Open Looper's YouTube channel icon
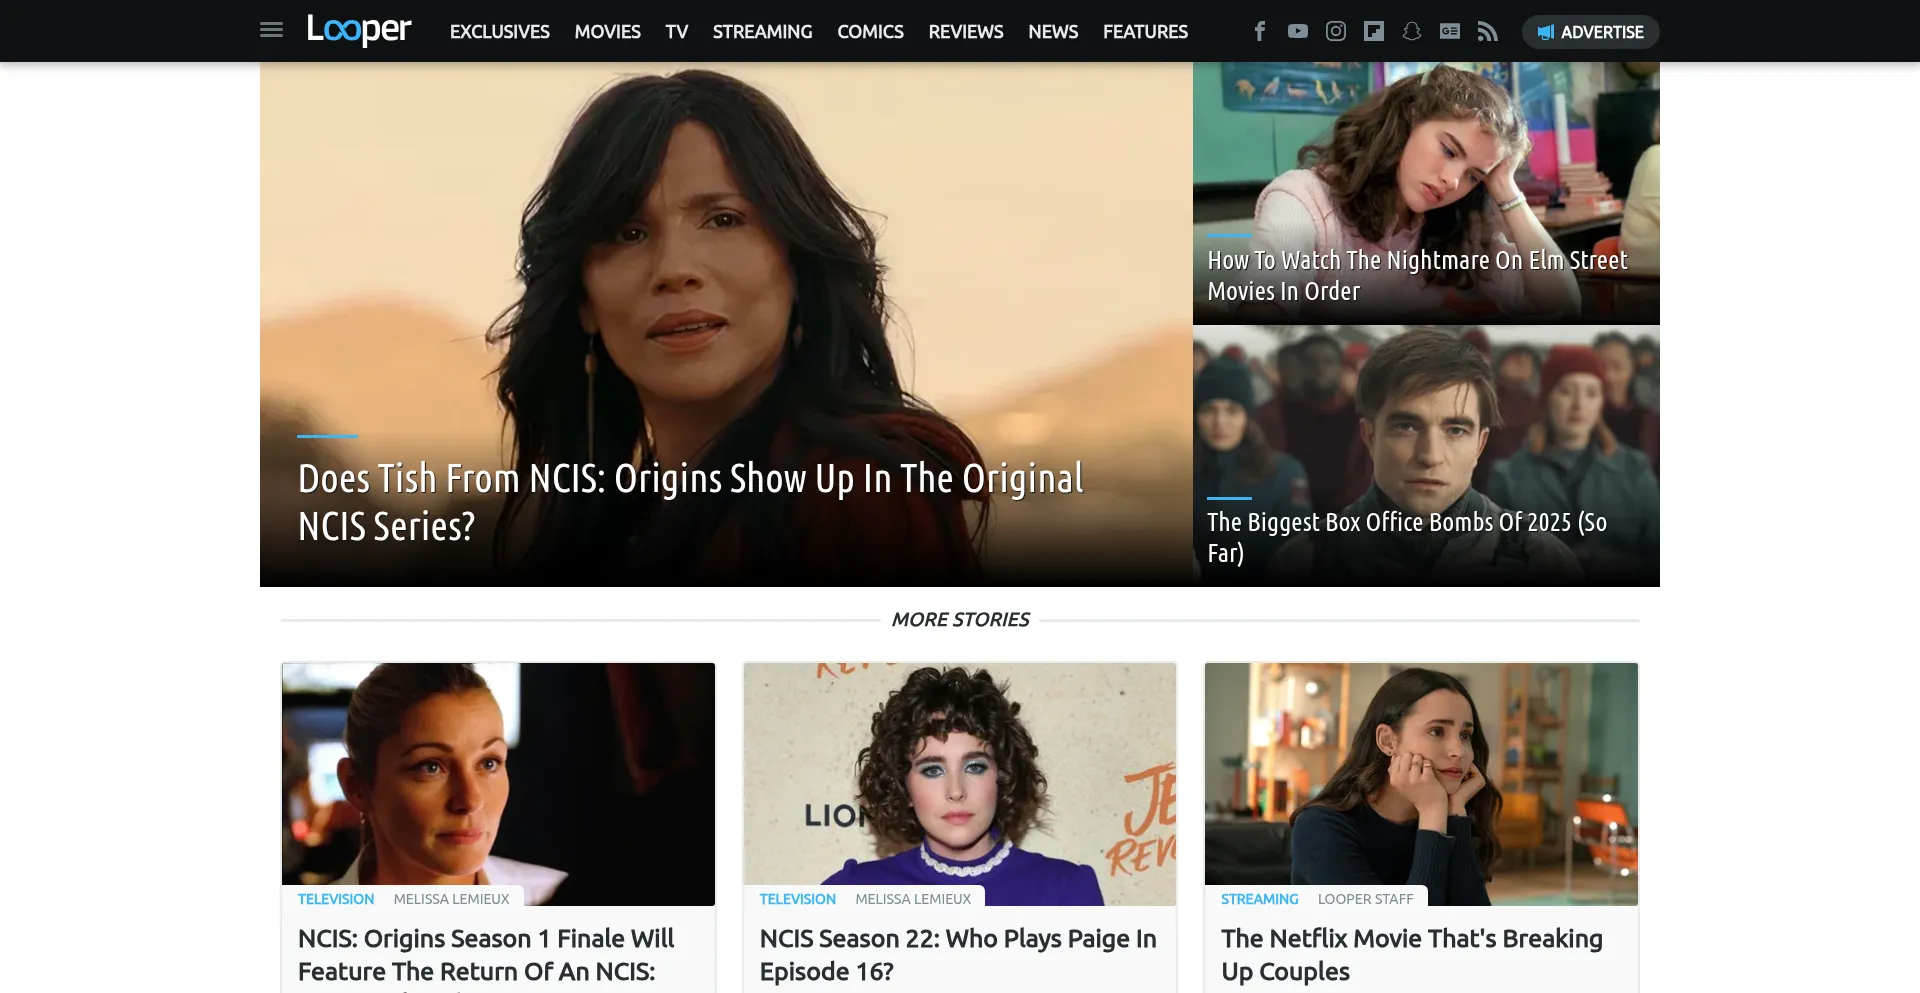The width and height of the screenshot is (1920, 993). [x=1298, y=32]
